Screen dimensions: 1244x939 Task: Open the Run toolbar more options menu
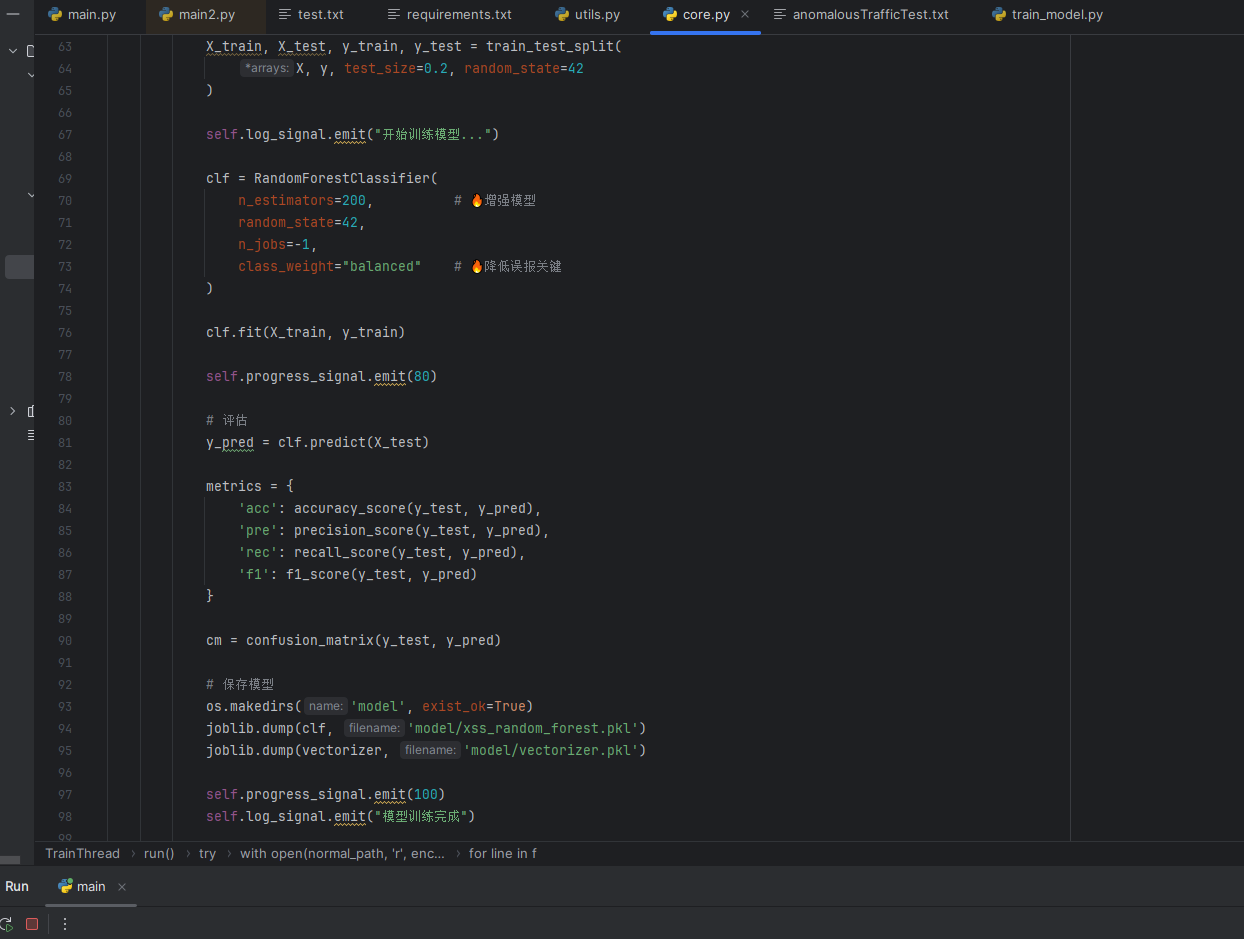point(65,924)
